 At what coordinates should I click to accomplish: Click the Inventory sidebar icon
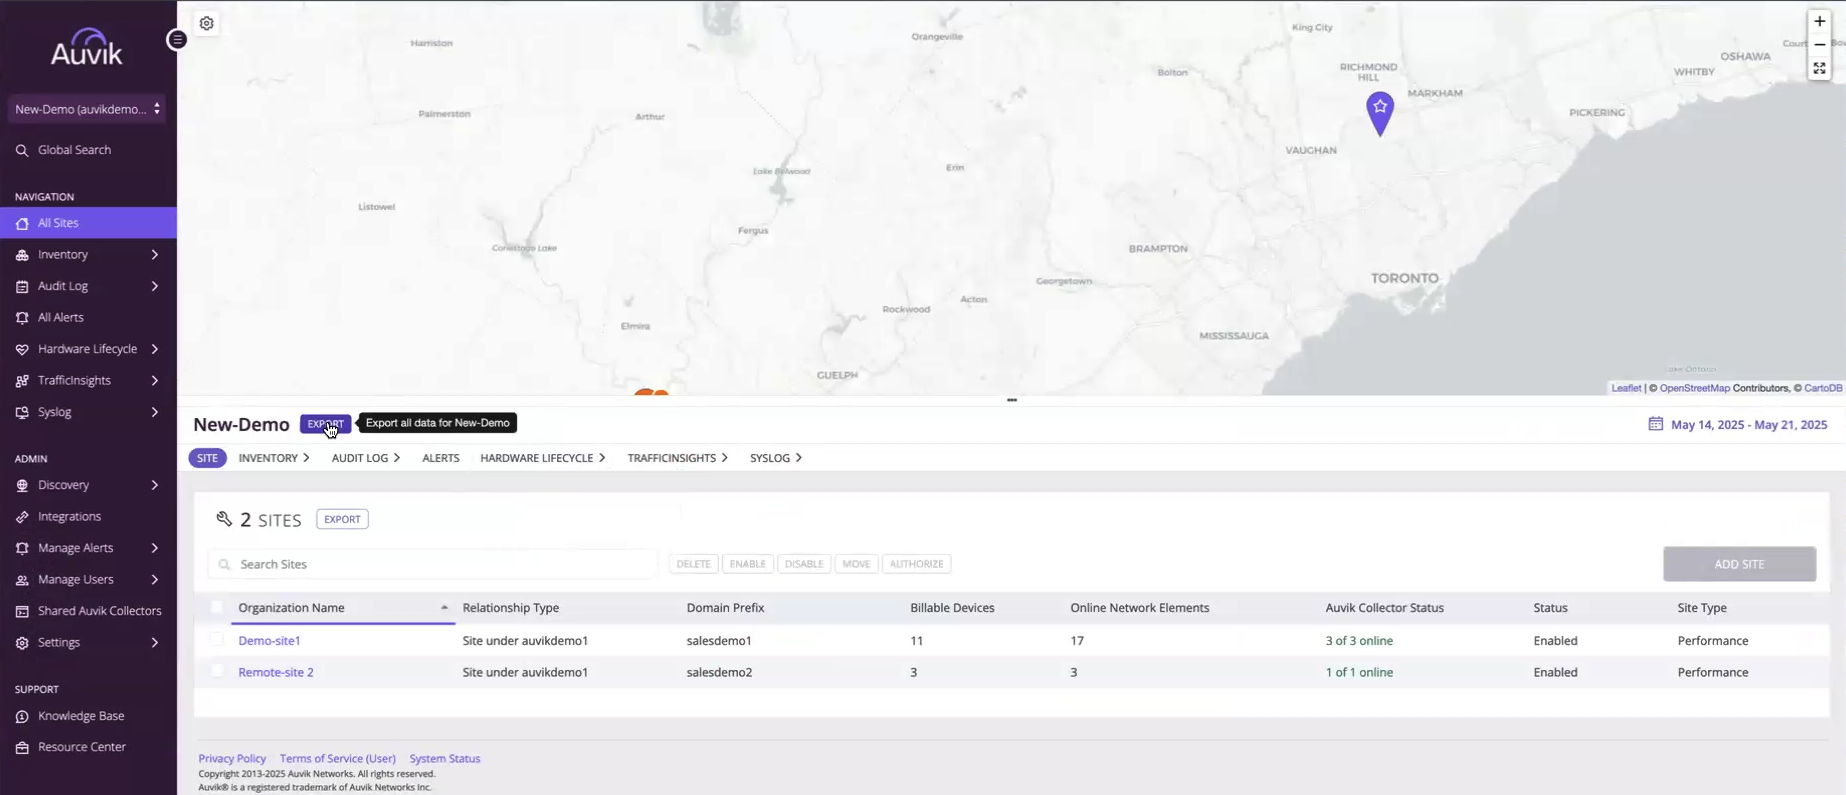(x=22, y=255)
